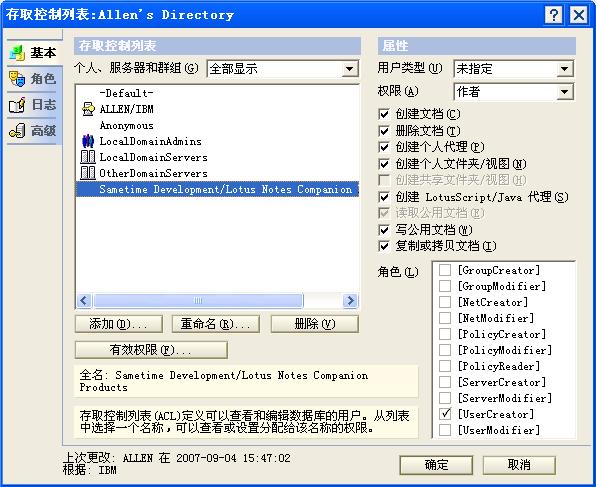
Task: Click the 日志 tab notepad icon
Action: (17, 105)
